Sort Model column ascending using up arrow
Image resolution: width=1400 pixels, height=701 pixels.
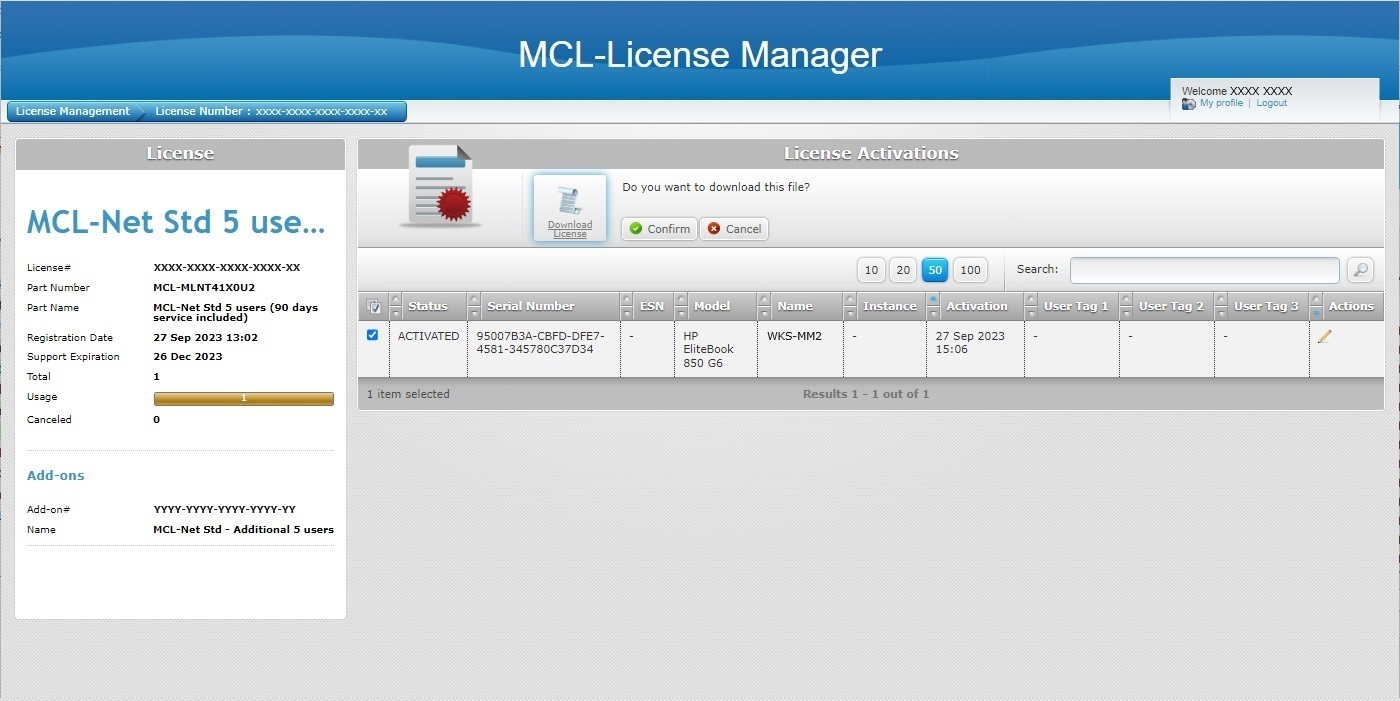click(681, 299)
